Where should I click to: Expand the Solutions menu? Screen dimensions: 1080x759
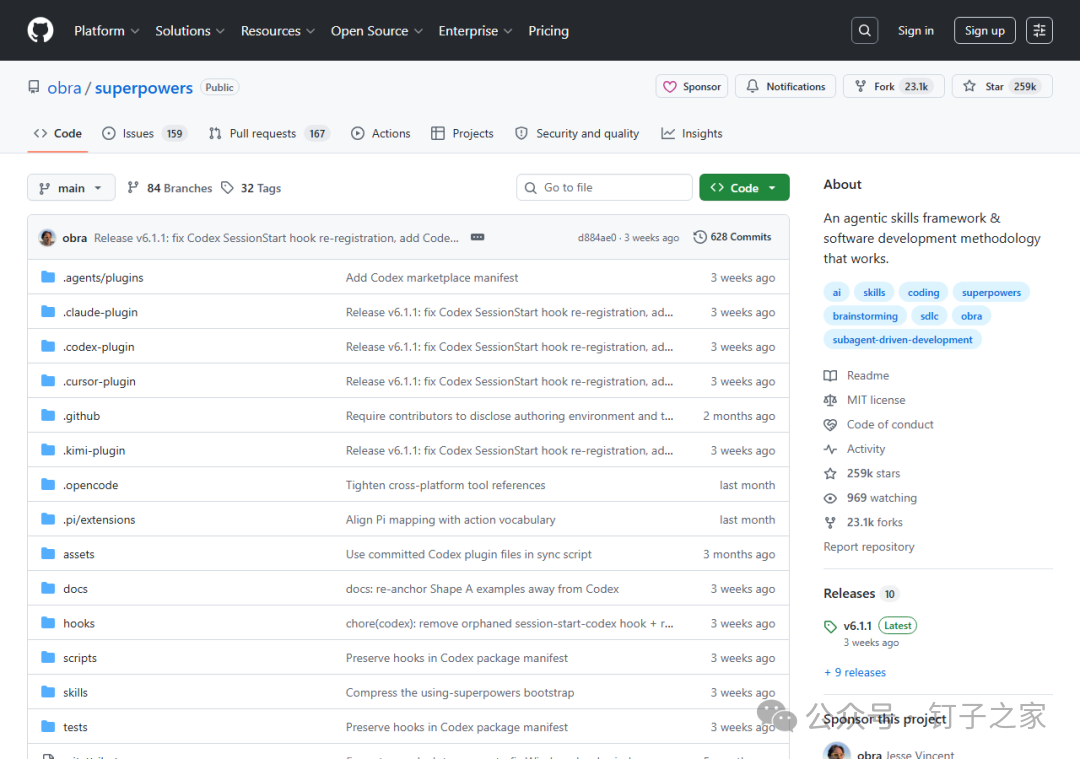pyautogui.click(x=189, y=31)
